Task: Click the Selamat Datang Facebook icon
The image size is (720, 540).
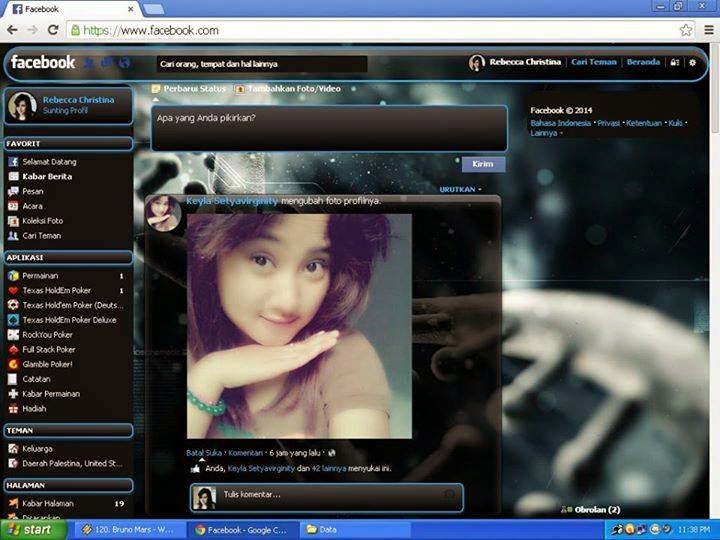Action: [13, 162]
